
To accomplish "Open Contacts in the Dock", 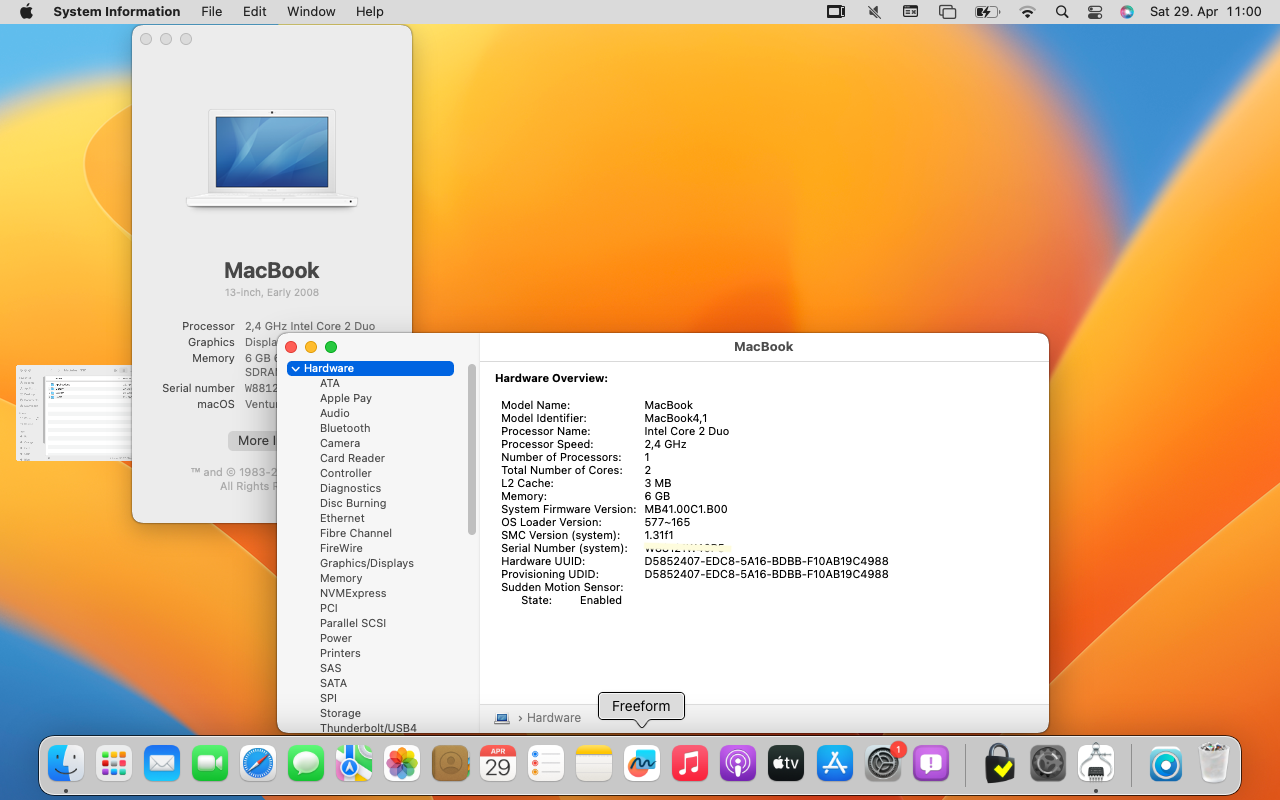I will coord(450,764).
